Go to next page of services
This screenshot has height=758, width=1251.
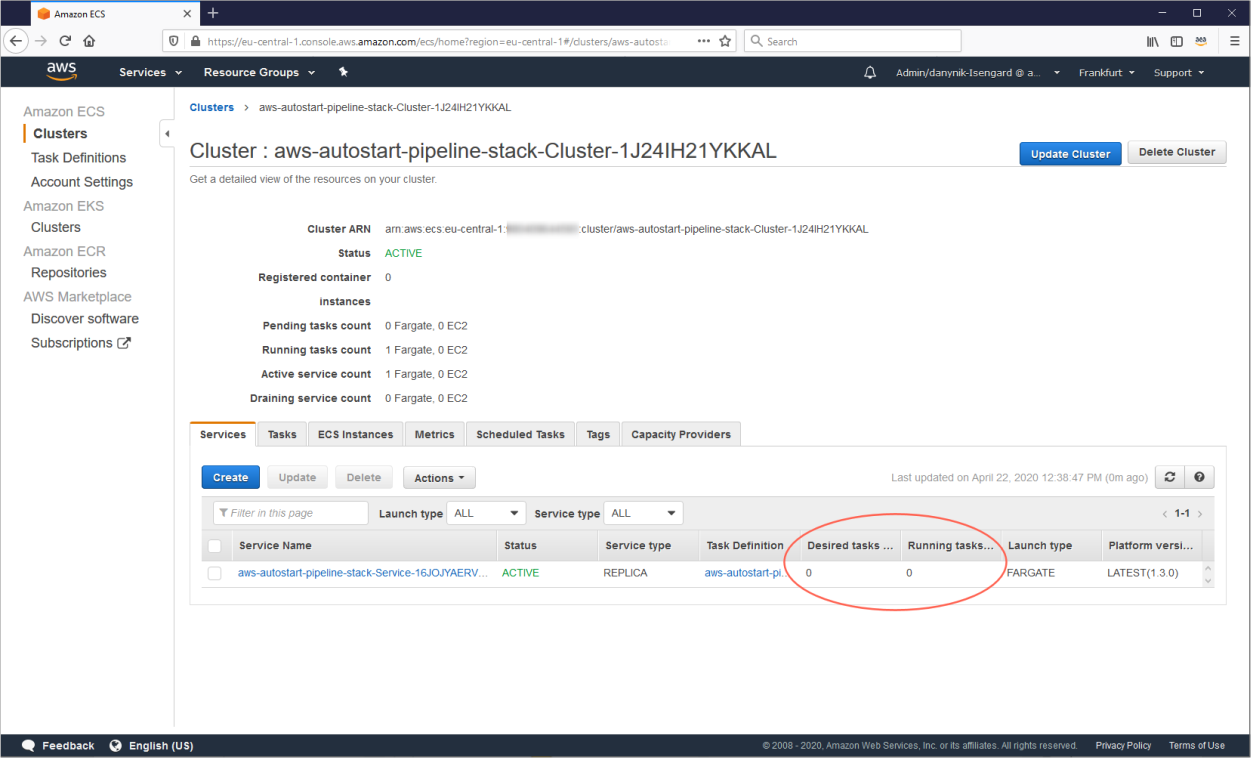tap(1200, 513)
